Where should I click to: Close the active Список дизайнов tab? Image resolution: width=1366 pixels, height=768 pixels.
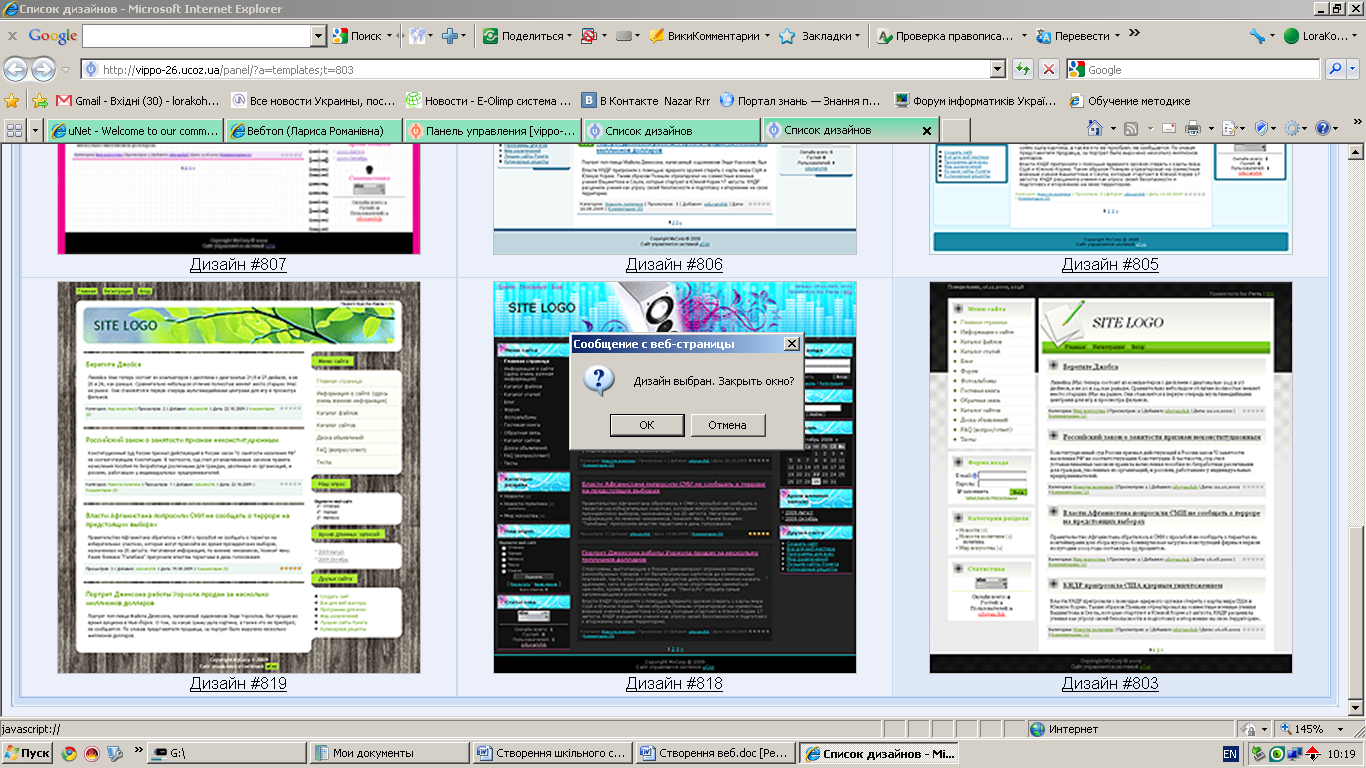click(x=927, y=131)
